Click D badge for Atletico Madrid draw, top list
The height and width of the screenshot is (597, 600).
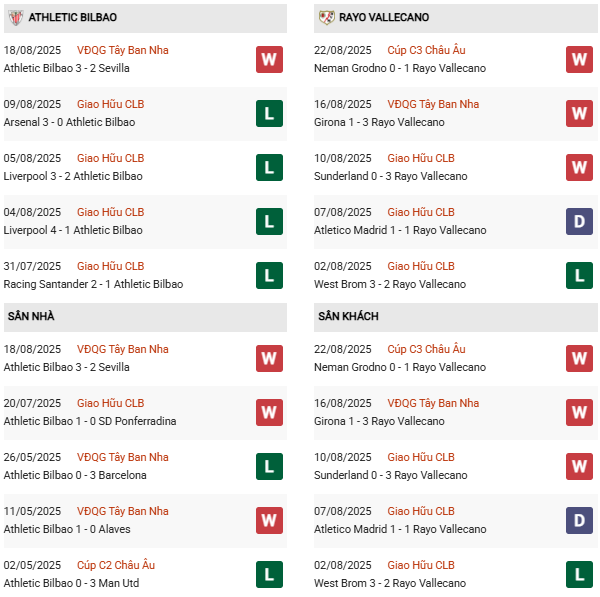[x=580, y=221]
